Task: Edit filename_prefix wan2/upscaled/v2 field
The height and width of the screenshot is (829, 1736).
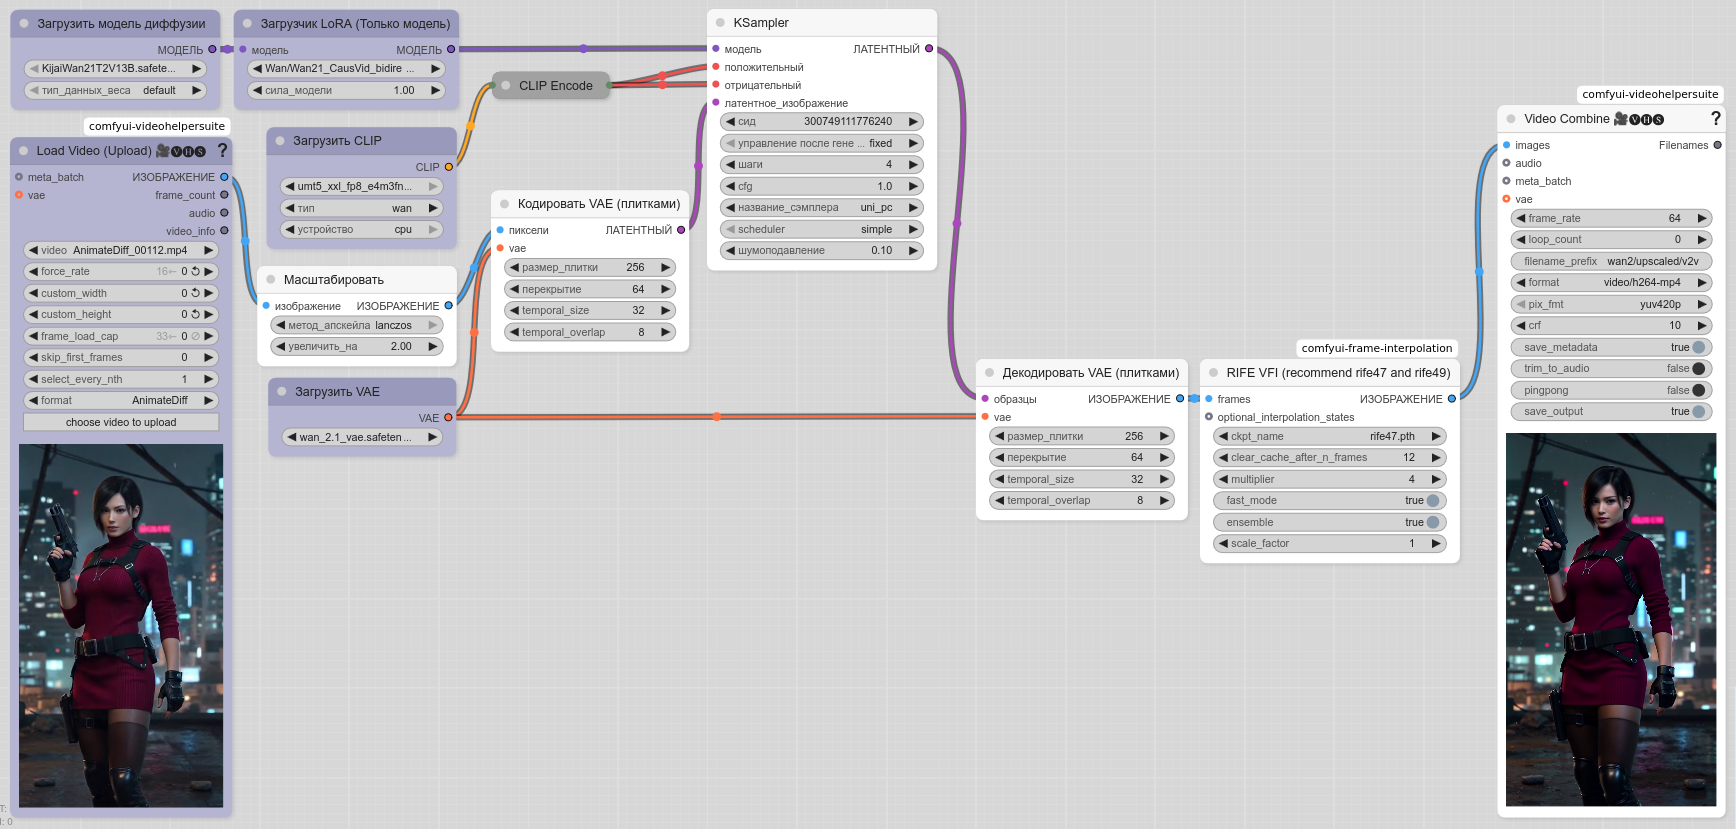Action: click(x=1612, y=262)
